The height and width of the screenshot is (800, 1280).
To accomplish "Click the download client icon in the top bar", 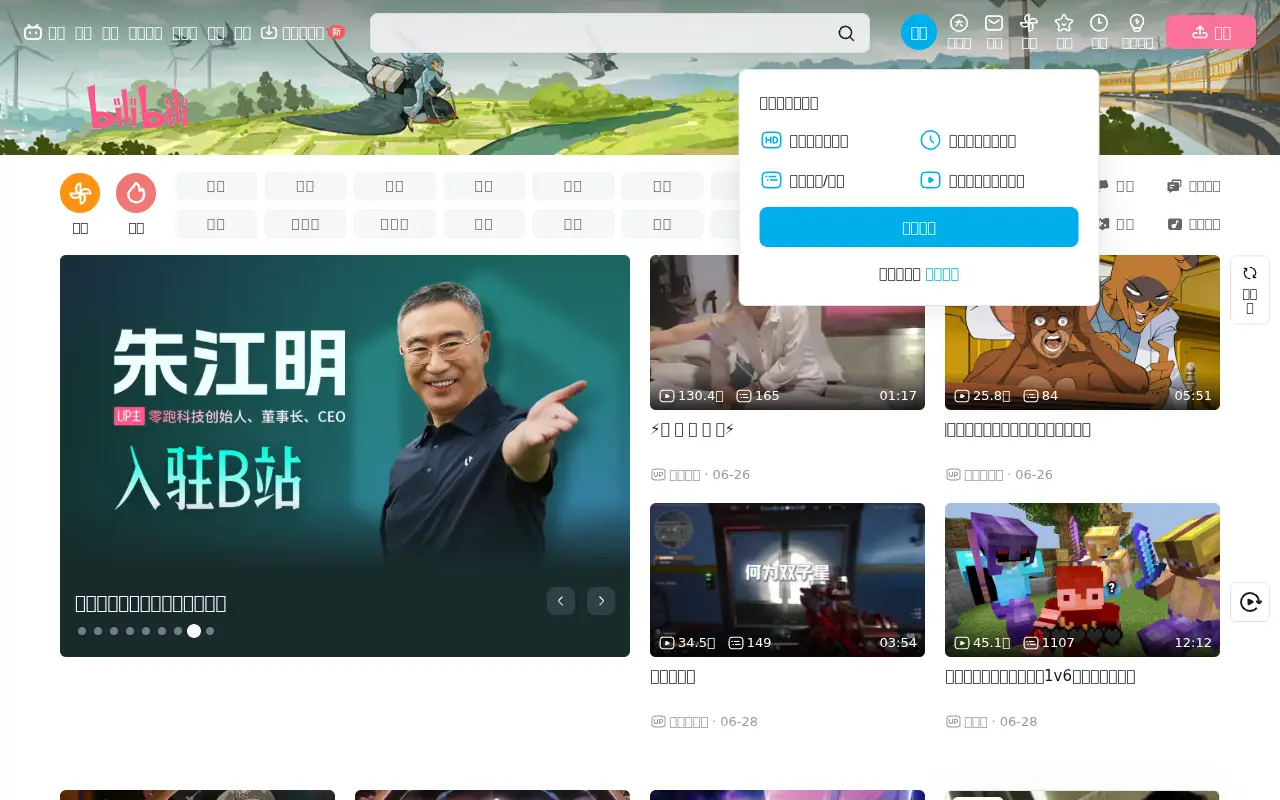I will tap(268, 32).
